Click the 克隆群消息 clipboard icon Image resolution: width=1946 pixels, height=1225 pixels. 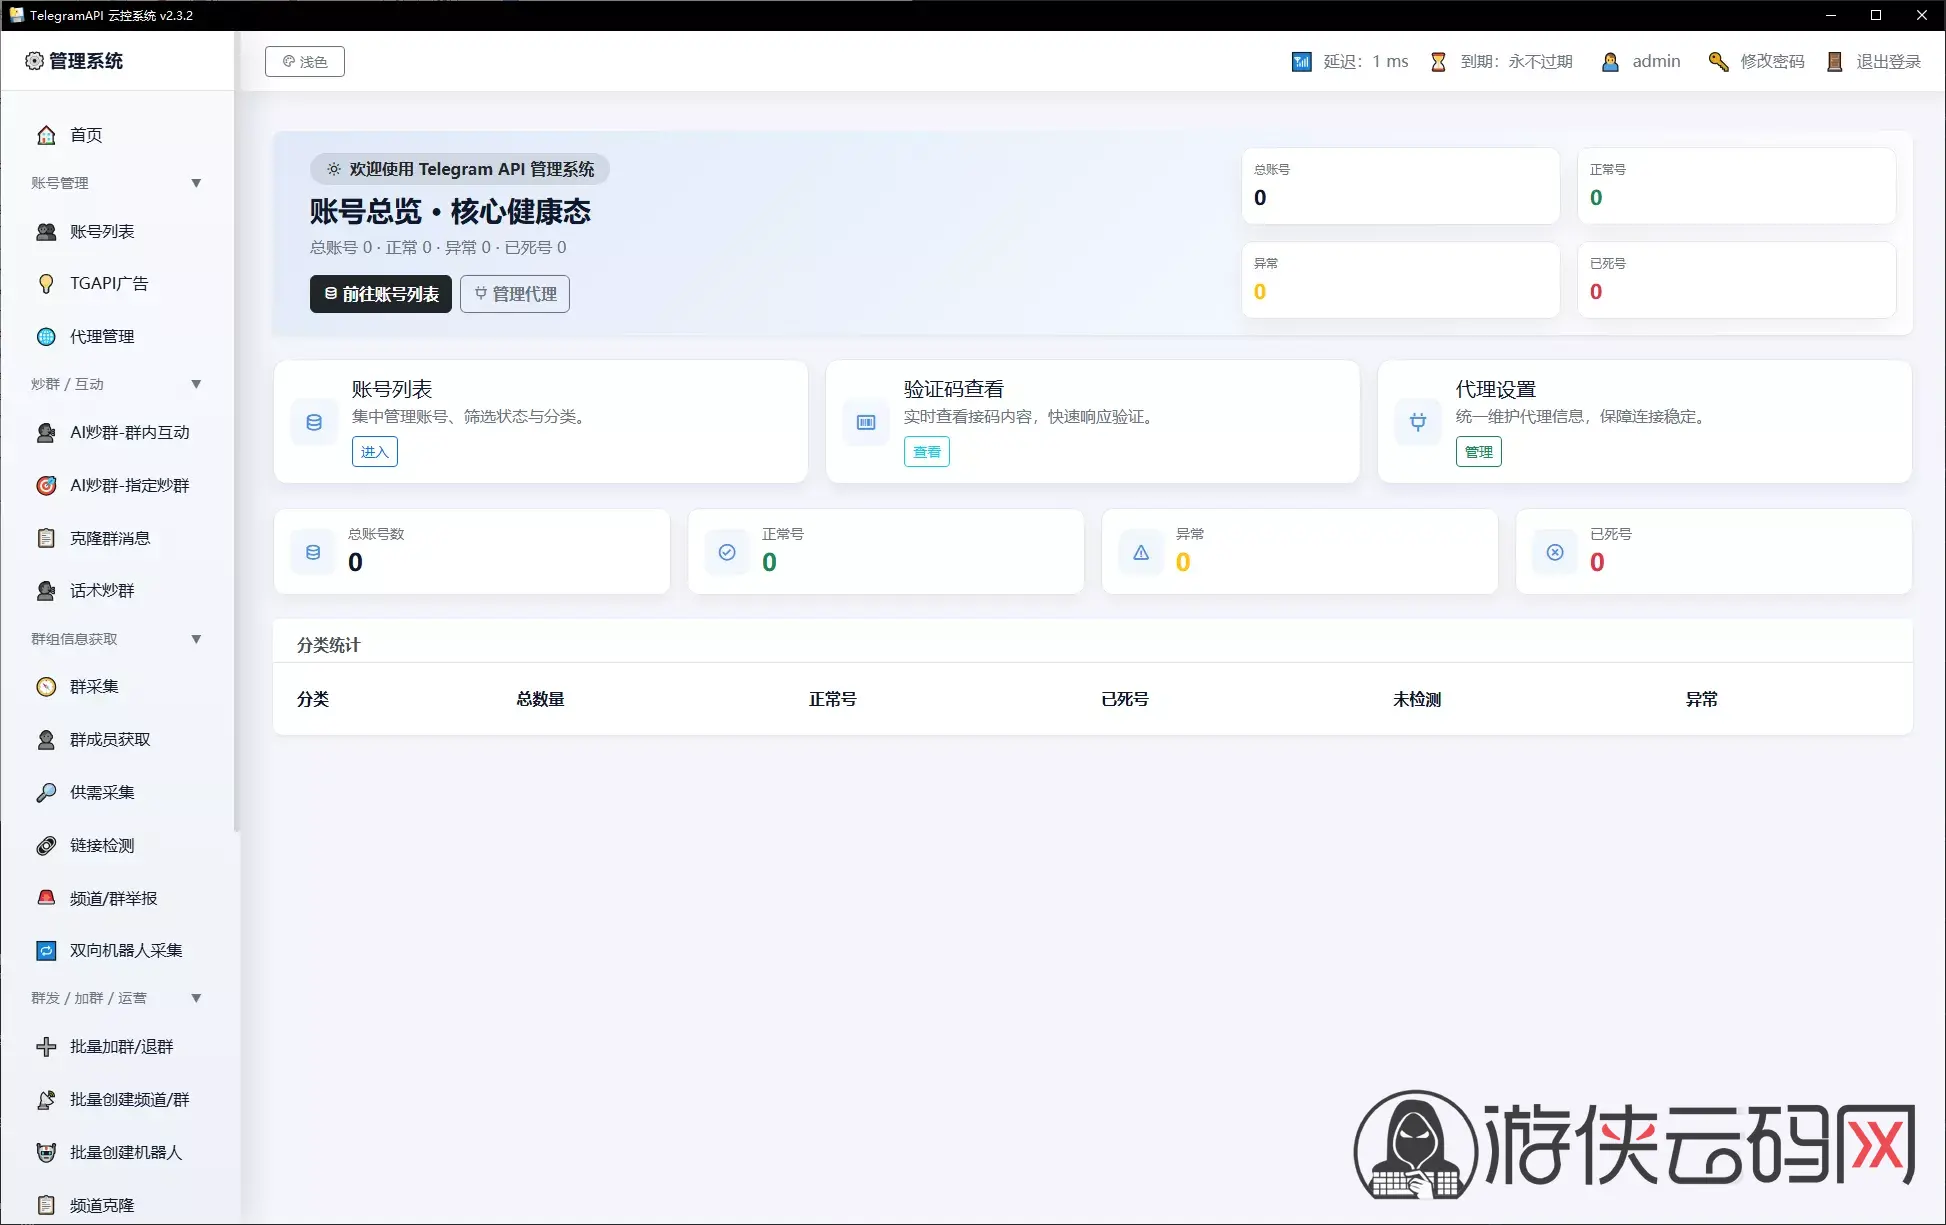tap(46, 538)
